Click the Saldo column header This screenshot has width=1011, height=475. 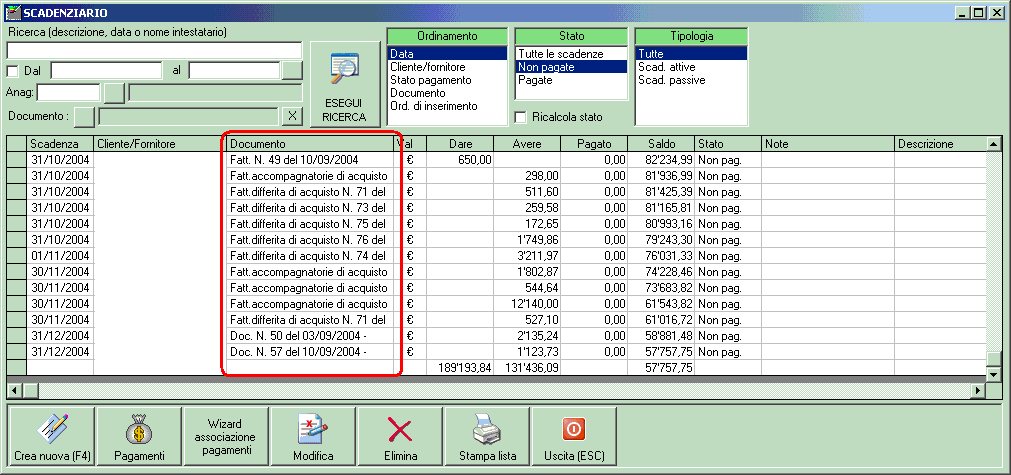tap(661, 144)
